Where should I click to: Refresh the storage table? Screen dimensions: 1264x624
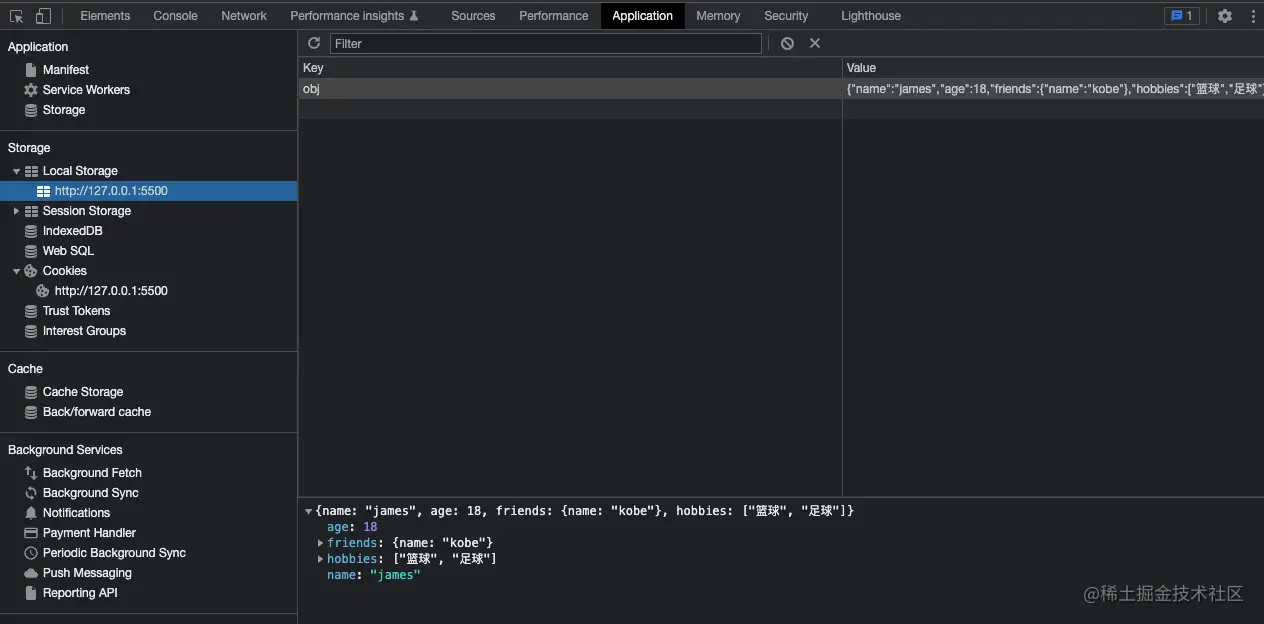click(x=314, y=43)
